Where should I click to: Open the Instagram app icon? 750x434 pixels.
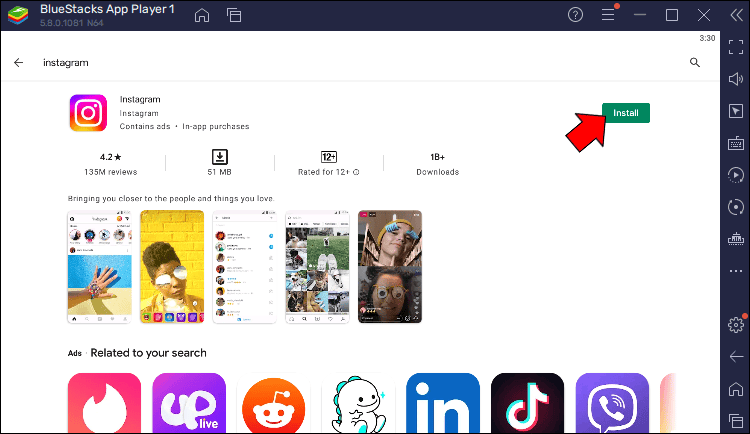pyautogui.click(x=88, y=113)
